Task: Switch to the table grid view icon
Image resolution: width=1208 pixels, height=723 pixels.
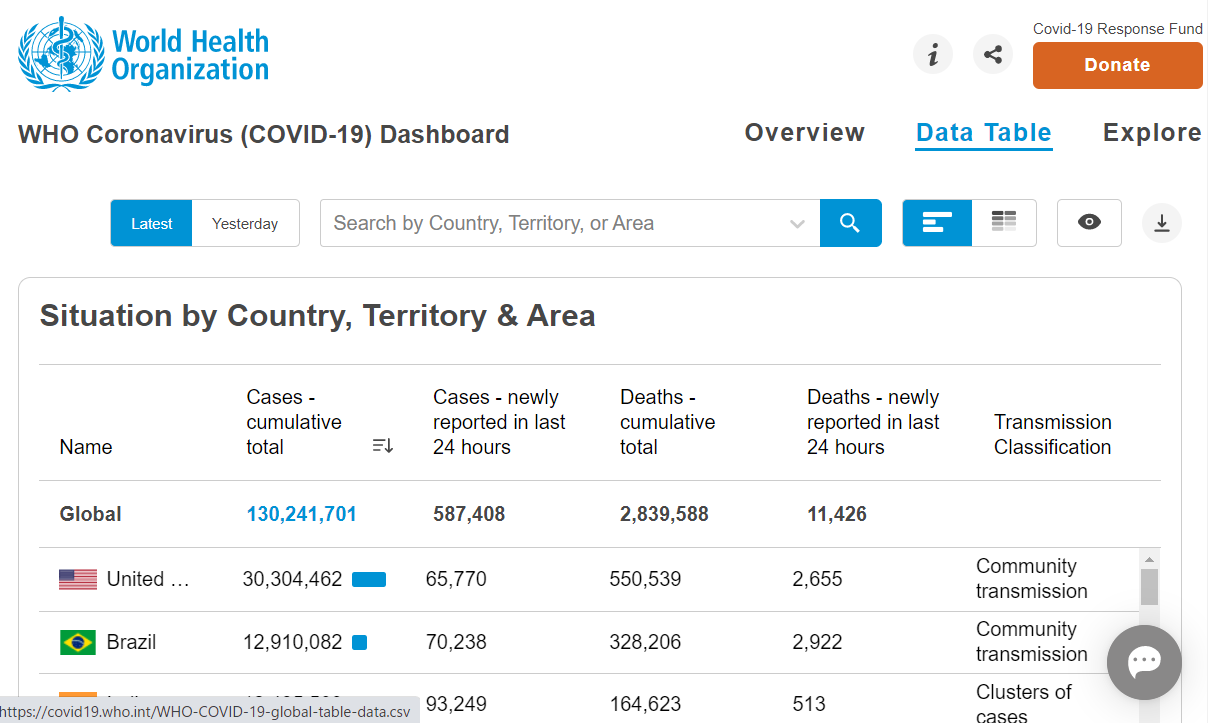Action: [1004, 223]
